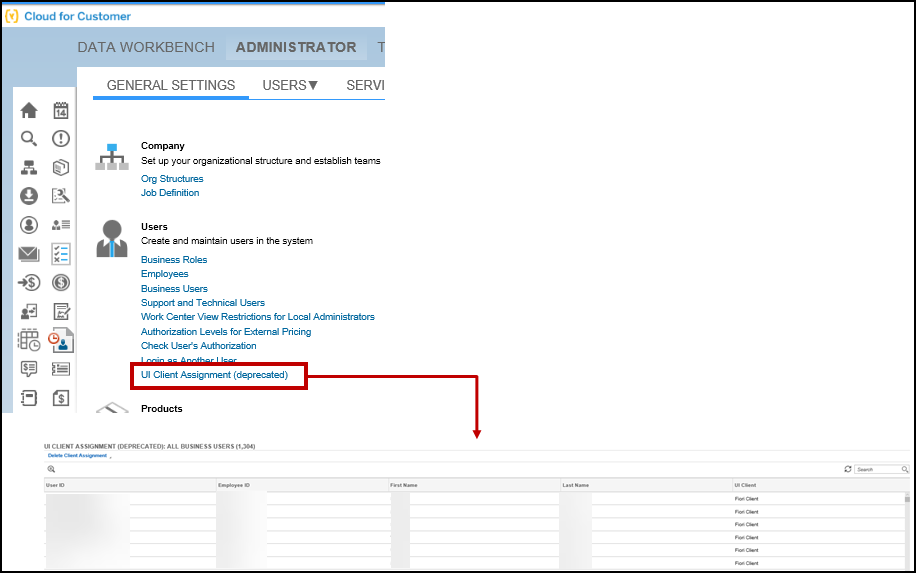The image size is (916, 573).
Task: Click the Company section heading
Action: coord(162,146)
